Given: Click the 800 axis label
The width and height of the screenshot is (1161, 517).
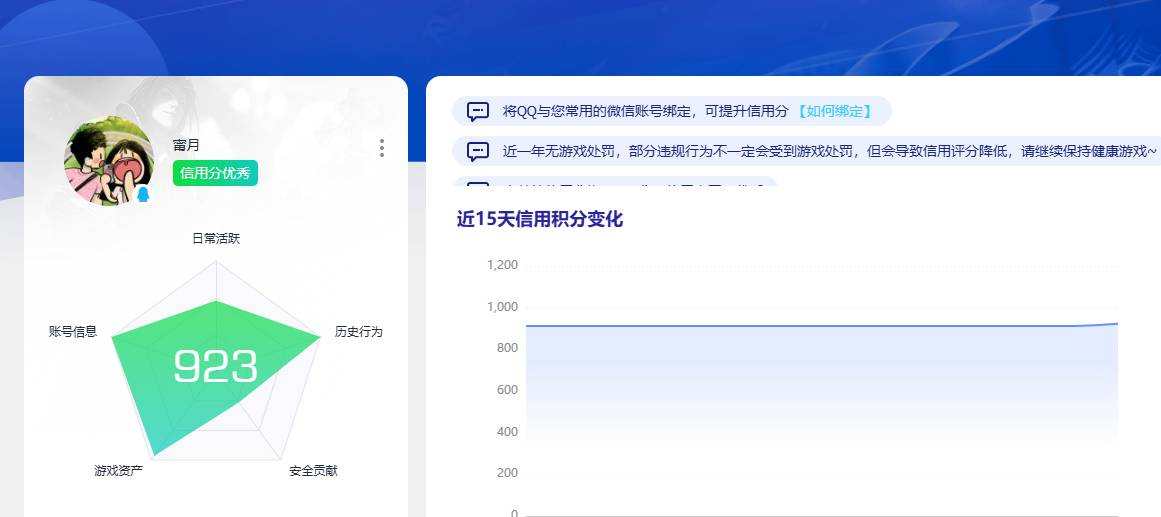Looking at the screenshot, I should click(x=507, y=348).
